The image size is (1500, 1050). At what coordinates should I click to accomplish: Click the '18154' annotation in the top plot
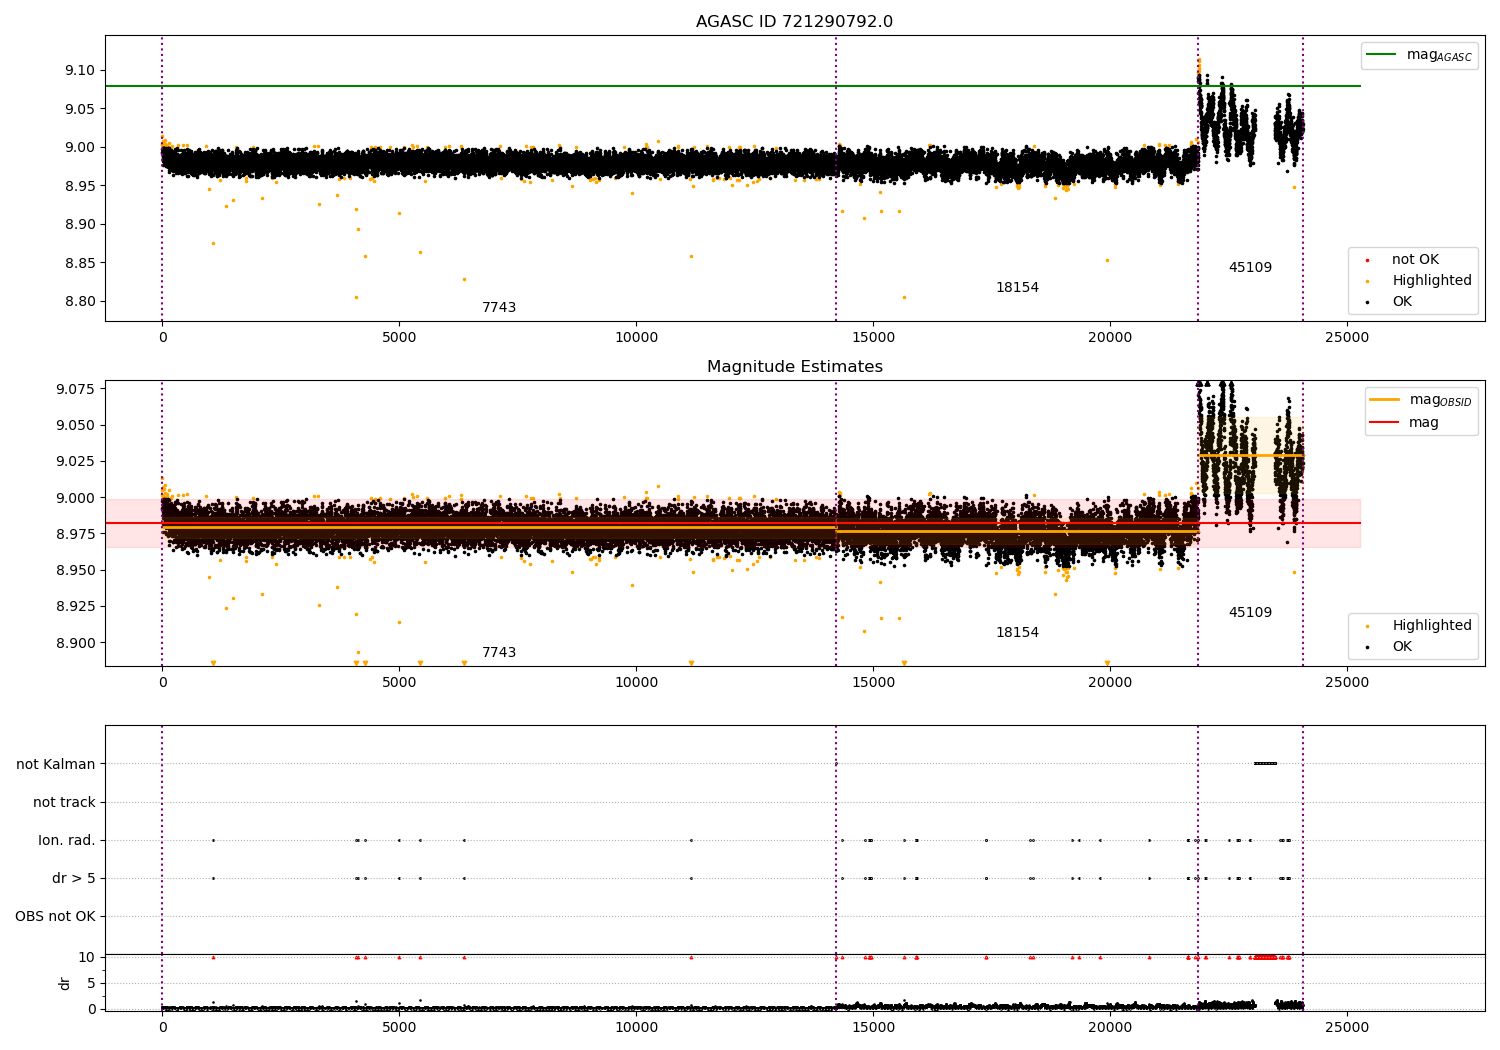1017,288
